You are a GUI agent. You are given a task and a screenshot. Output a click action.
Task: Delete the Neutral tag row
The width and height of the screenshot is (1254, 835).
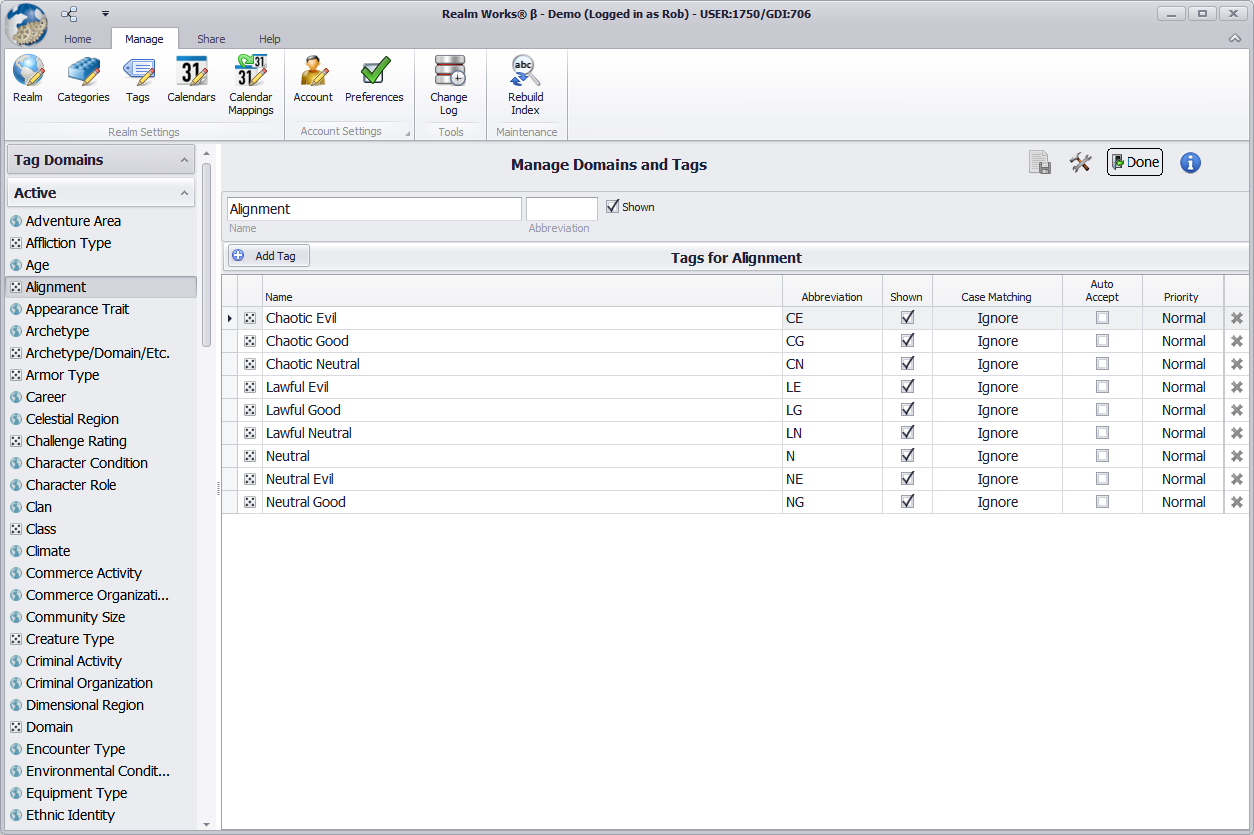click(x=1237, y=456)
